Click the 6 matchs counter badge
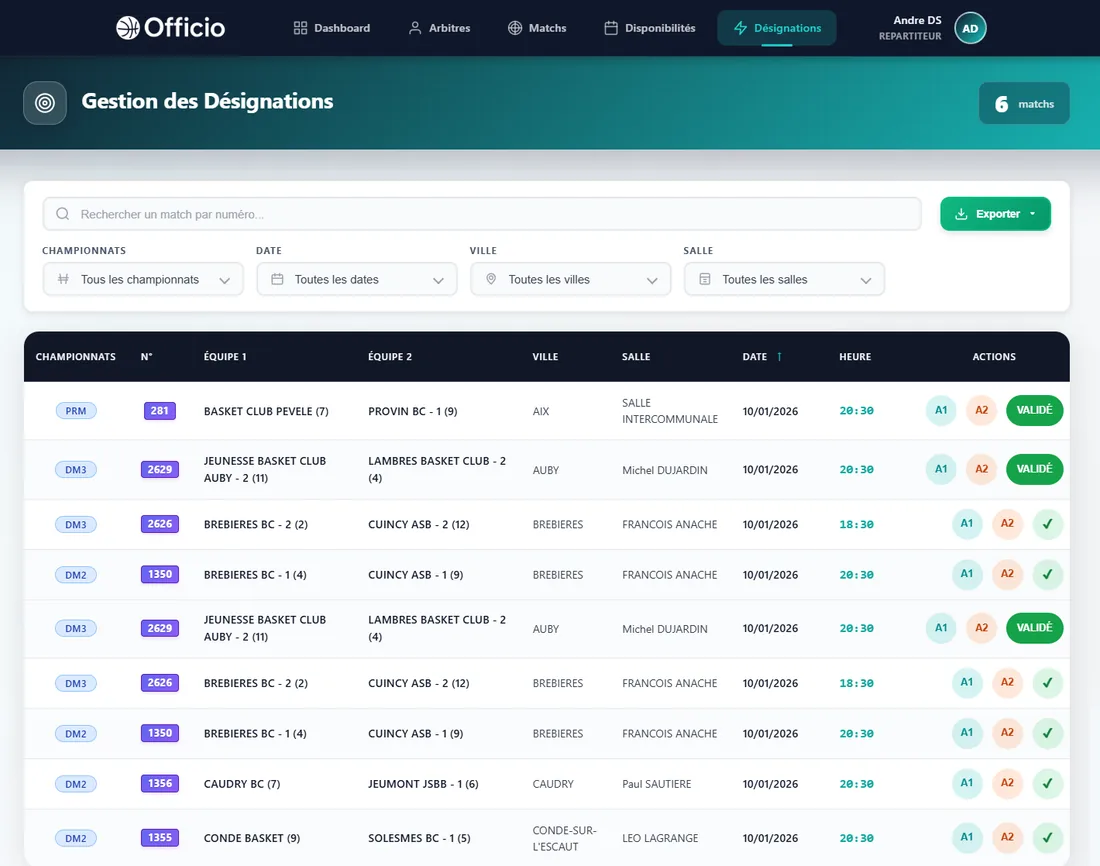The height and width of the screenshot is (866, 1100). click(x=1024, y=104)
